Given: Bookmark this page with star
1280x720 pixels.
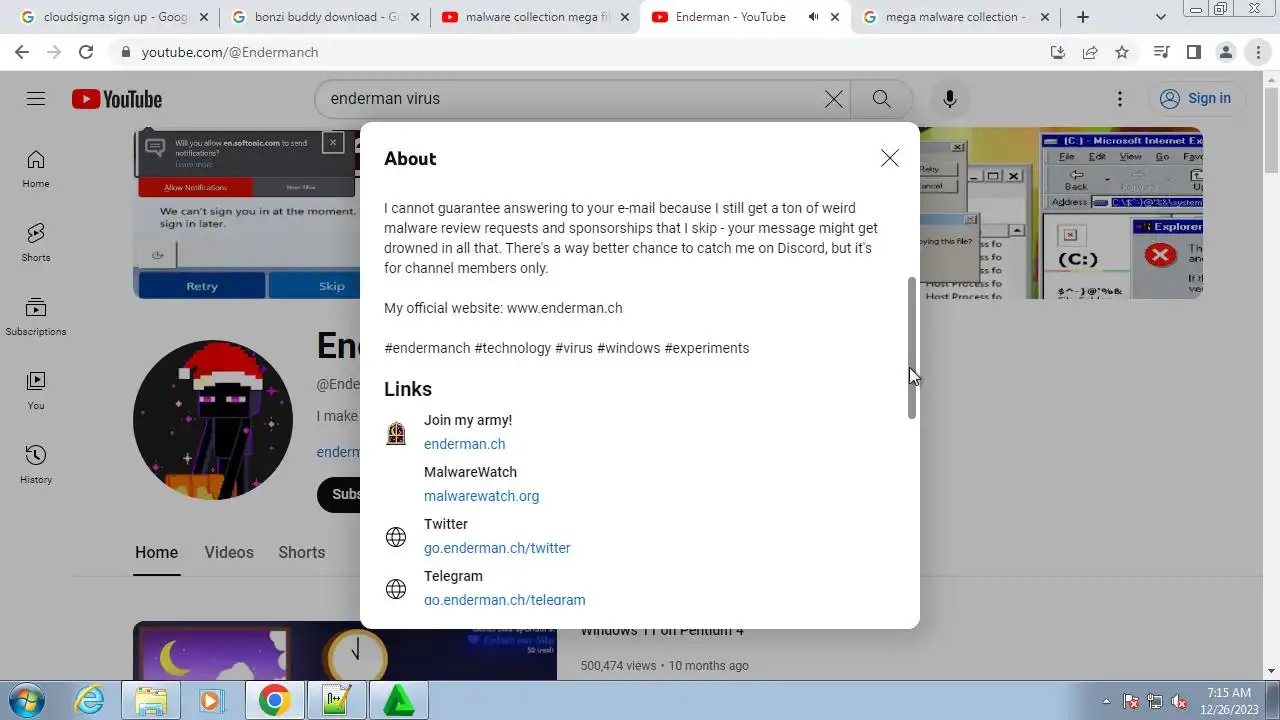Looking at the screenshot, I should [1122, 52].
